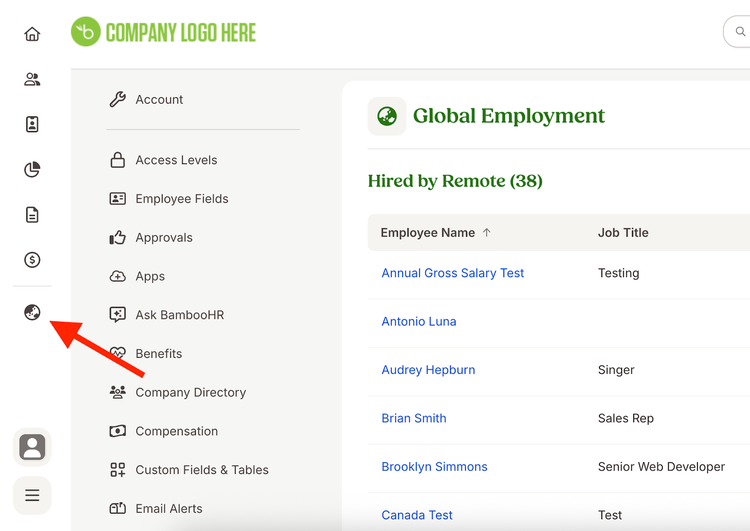
Task: Open the Home icon in sidebar
Action: pos(32,34)
